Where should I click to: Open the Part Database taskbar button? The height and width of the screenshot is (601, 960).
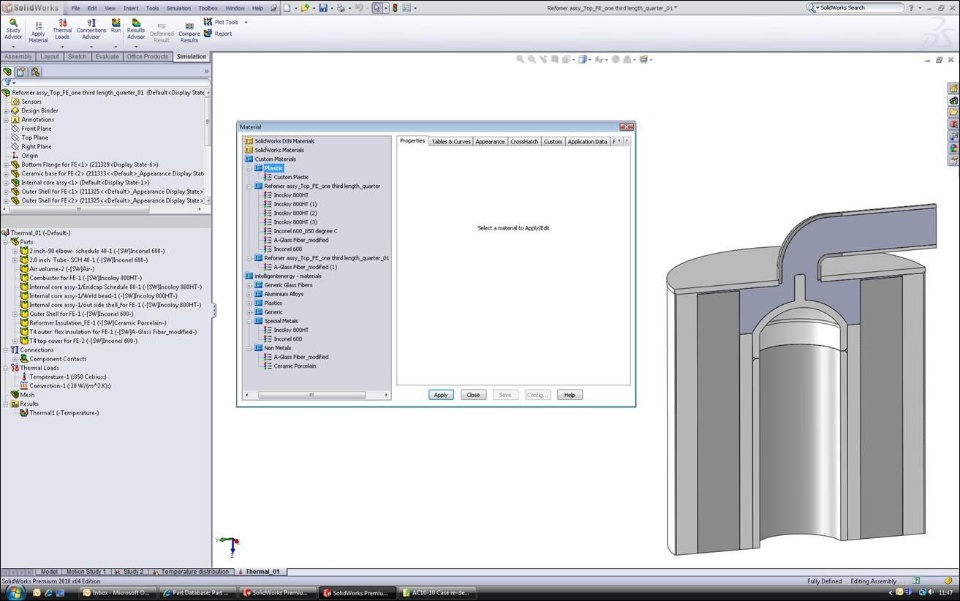click(198, 592)
